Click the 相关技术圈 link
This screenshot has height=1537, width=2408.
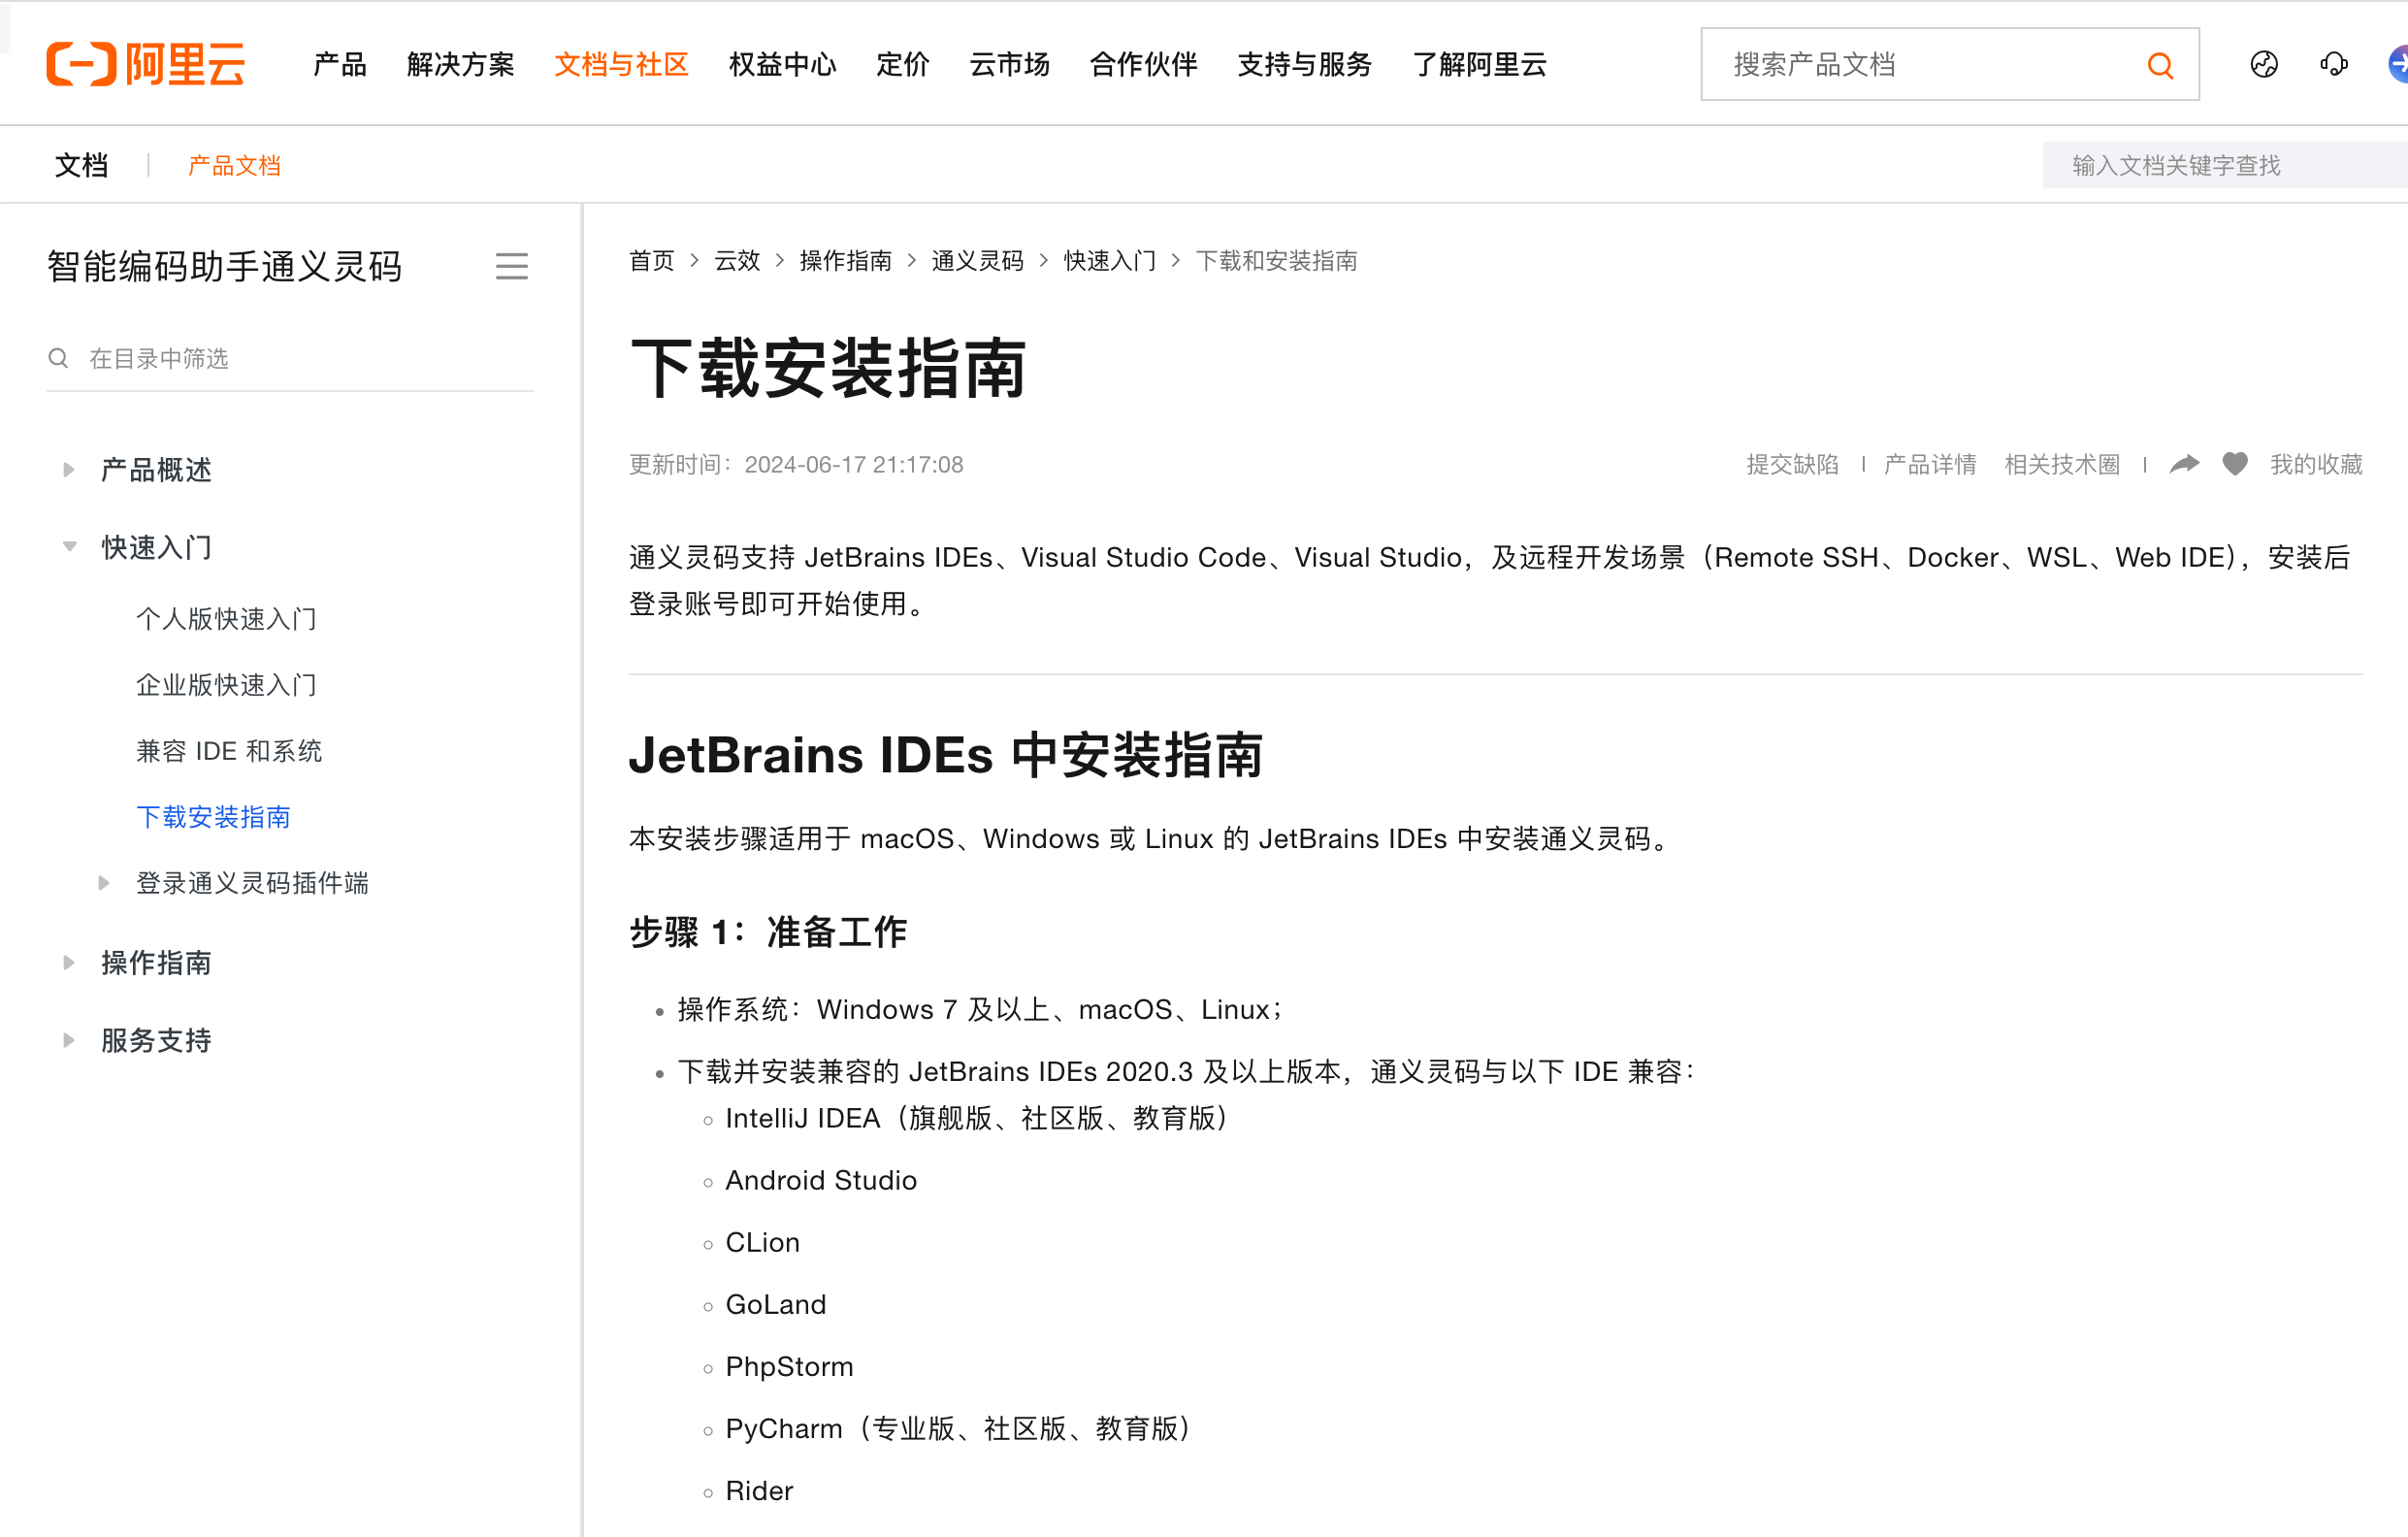tap(2062, 464)
